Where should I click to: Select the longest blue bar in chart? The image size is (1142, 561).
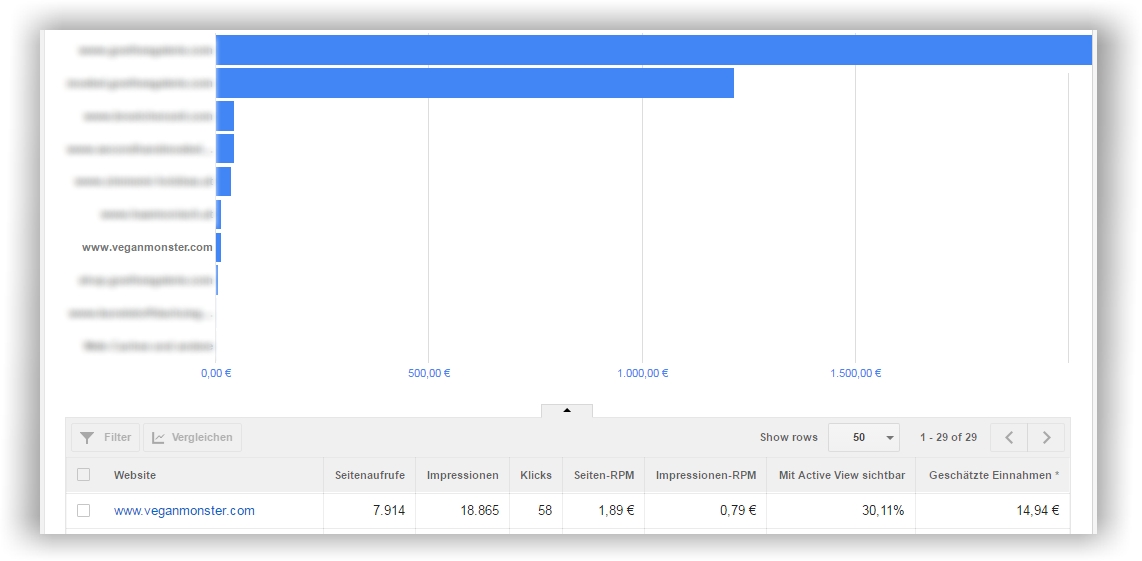[x=653, y=50]
